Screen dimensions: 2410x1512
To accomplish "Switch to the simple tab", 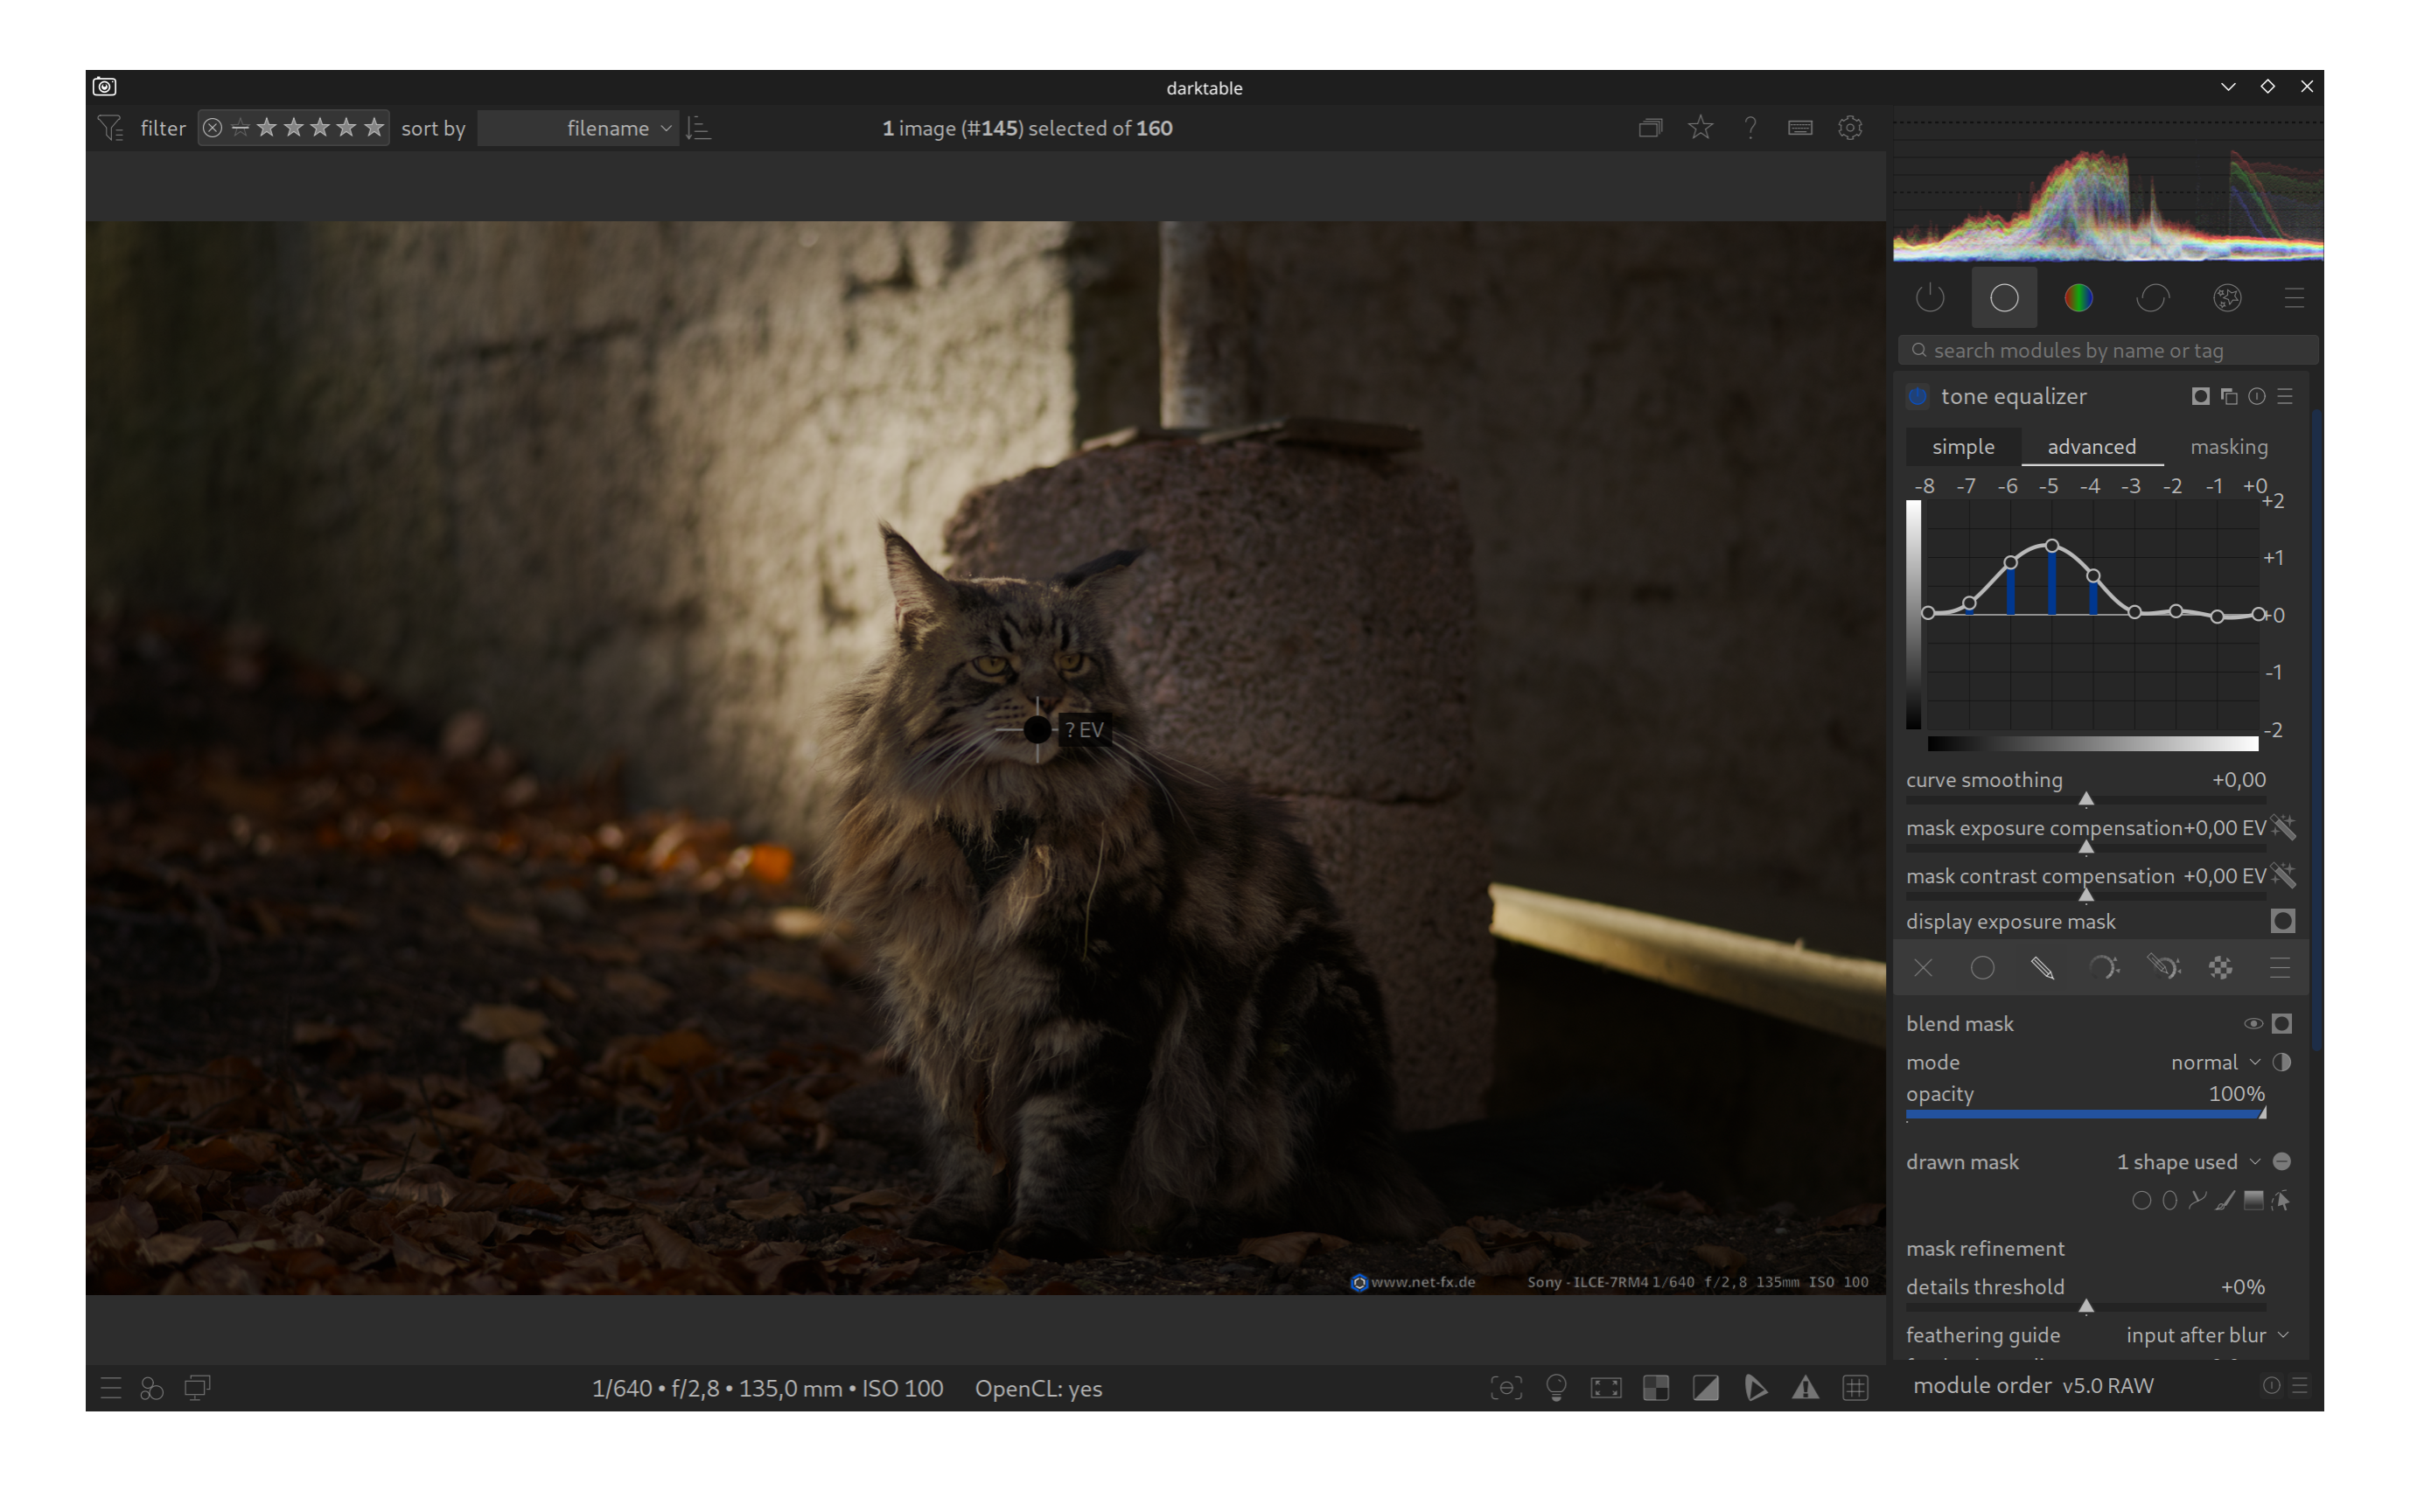I will pyautogui.click(x=1962, y=447).
